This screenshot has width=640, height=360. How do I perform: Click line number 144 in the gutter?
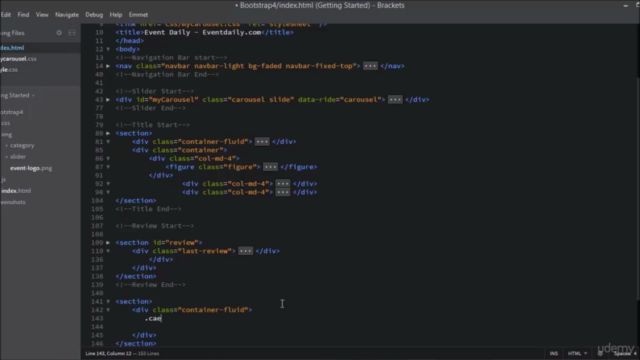coord(98,327)
